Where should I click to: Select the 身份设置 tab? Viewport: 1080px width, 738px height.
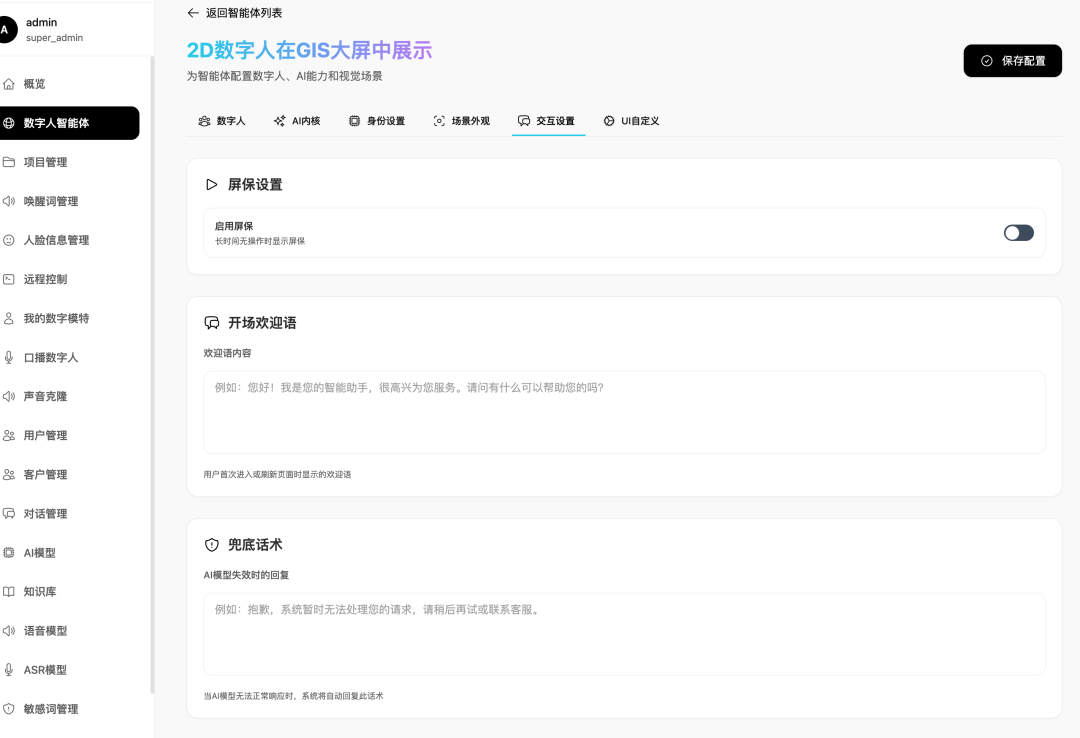pyautogui.click(x=377, y=121)
